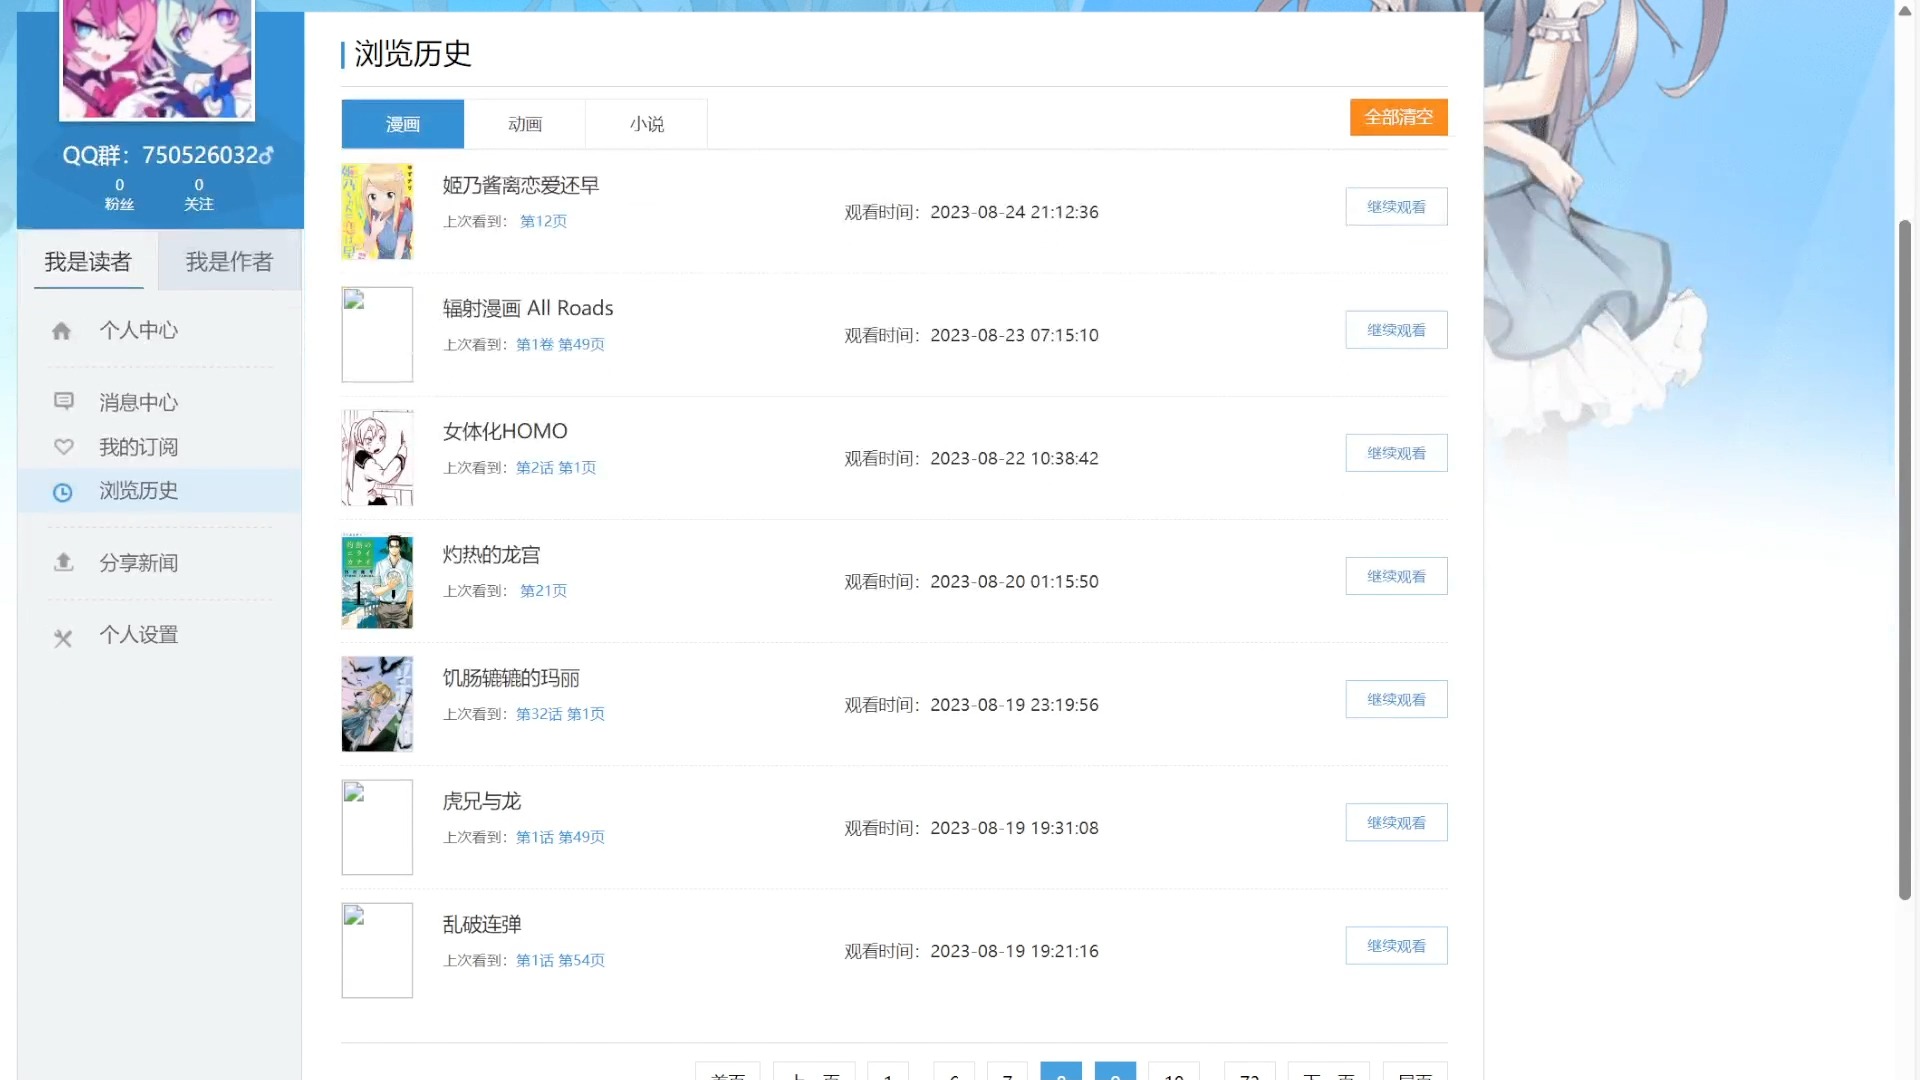Click the title 饥肠辘辘的玛丽
1920x1080 pixels.
pyautogui.click(x=511, y=677)
